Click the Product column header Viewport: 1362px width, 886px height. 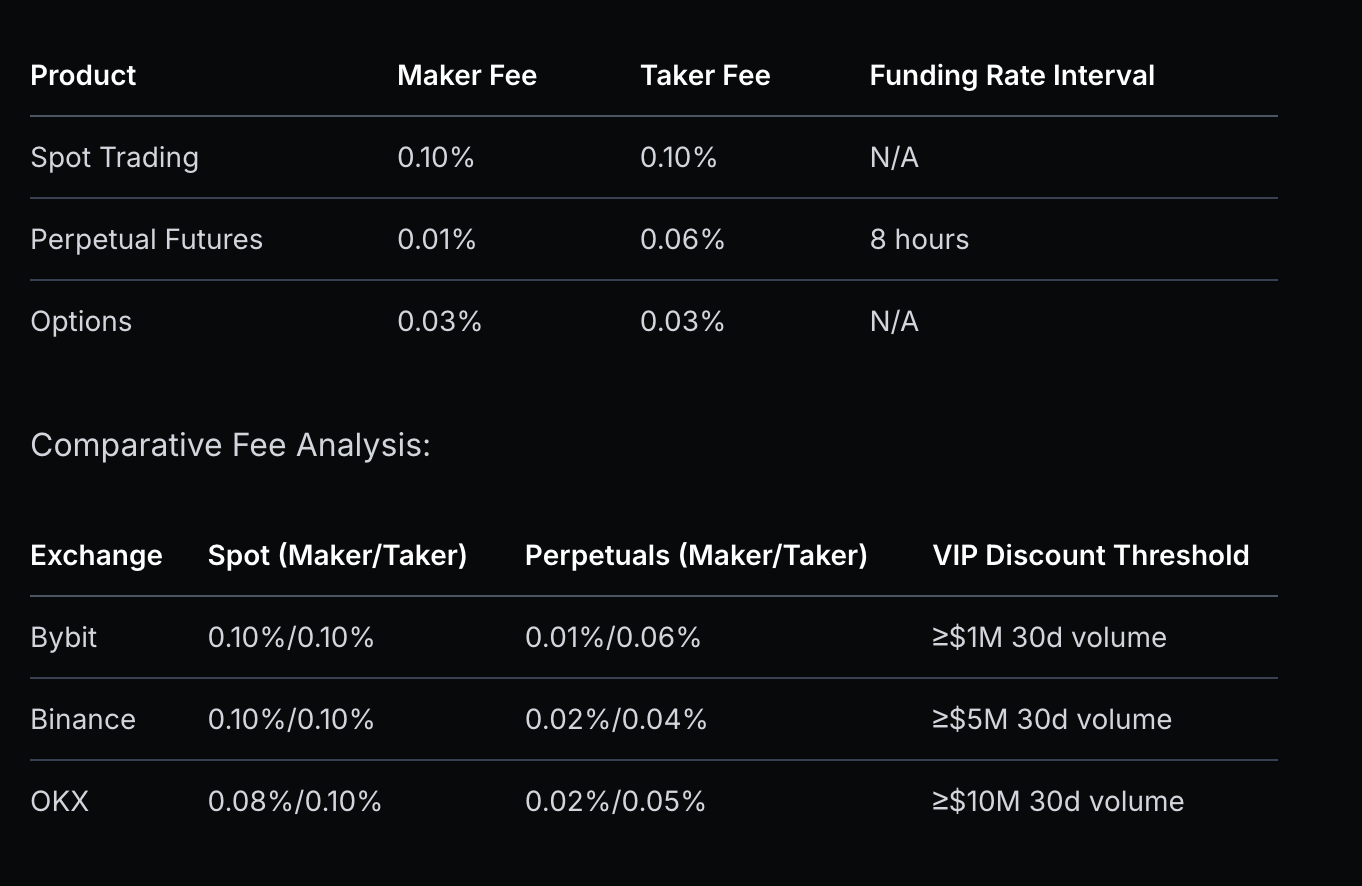click(83, 76)
